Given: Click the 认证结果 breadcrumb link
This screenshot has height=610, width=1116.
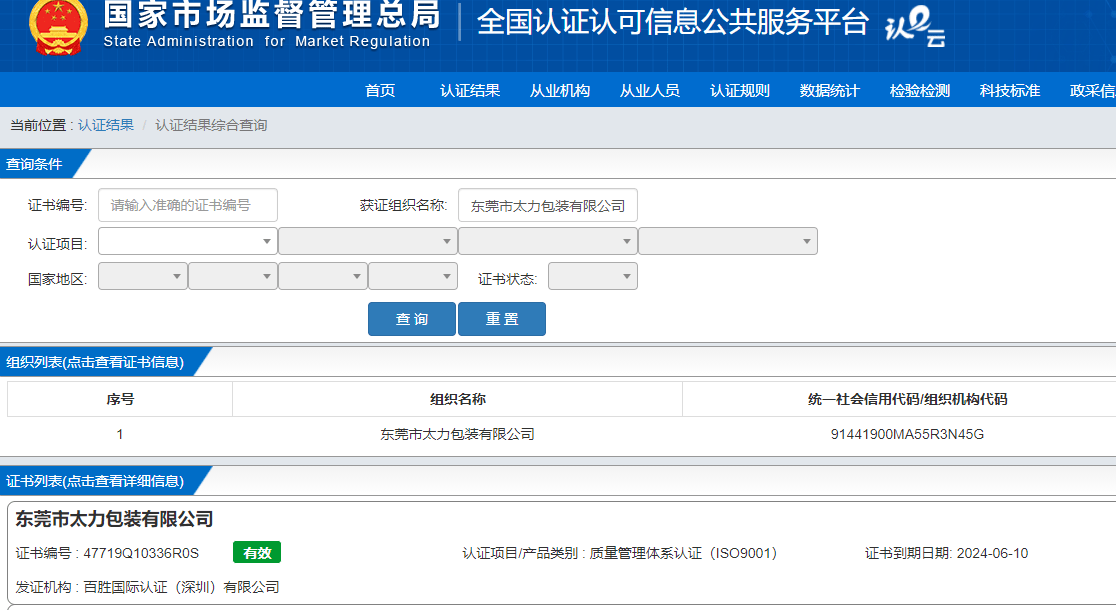Looking at the screenshot, I should pos(106,125).
